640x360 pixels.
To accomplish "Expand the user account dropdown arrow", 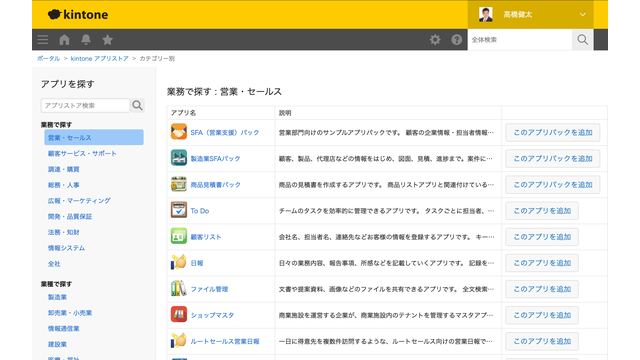I will [582, 15].
